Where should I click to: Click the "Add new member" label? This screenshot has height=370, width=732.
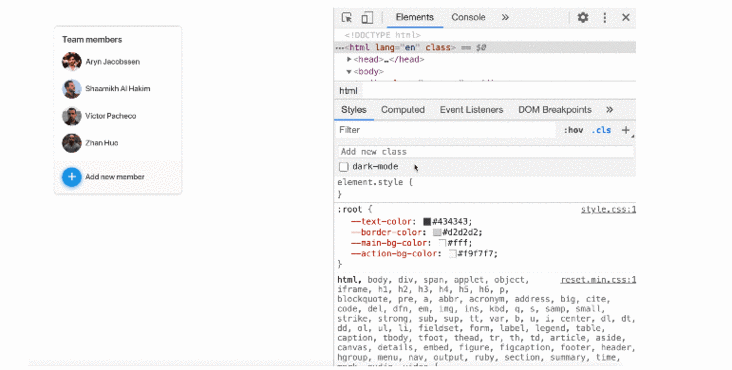[x=115, y=177]
